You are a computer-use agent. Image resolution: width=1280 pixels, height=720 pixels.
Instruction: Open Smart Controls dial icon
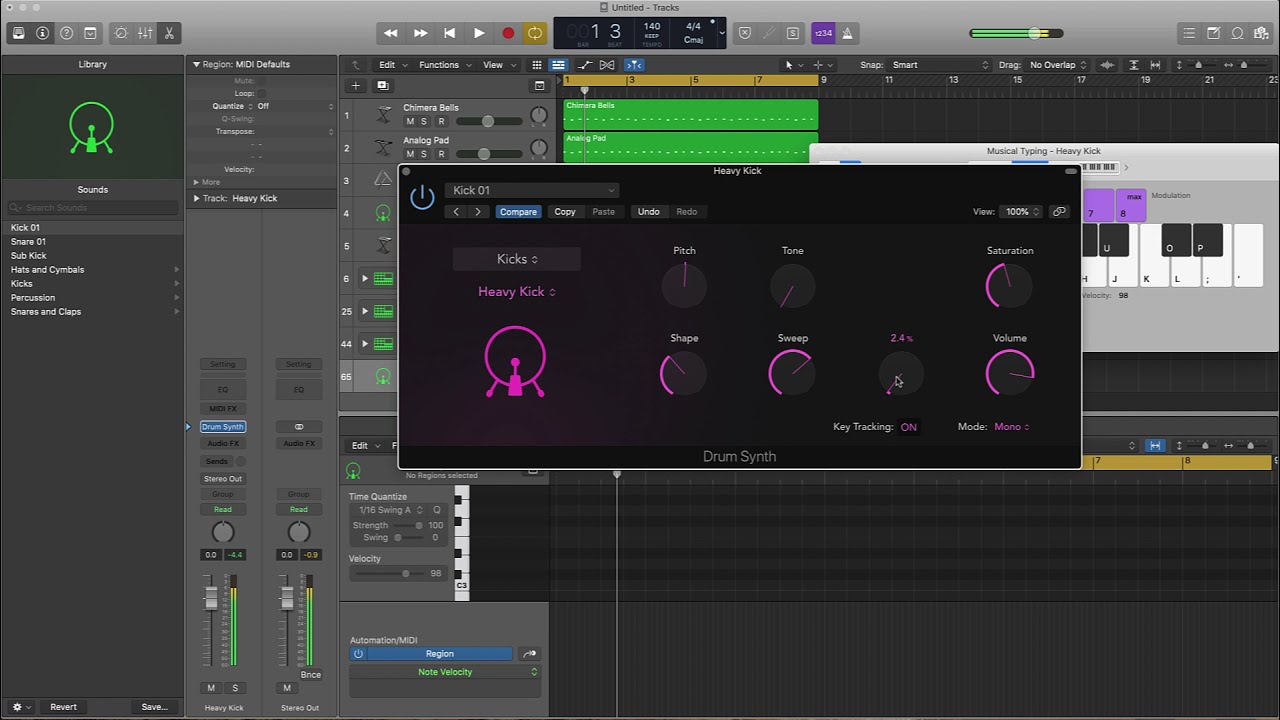pos(121,33)
